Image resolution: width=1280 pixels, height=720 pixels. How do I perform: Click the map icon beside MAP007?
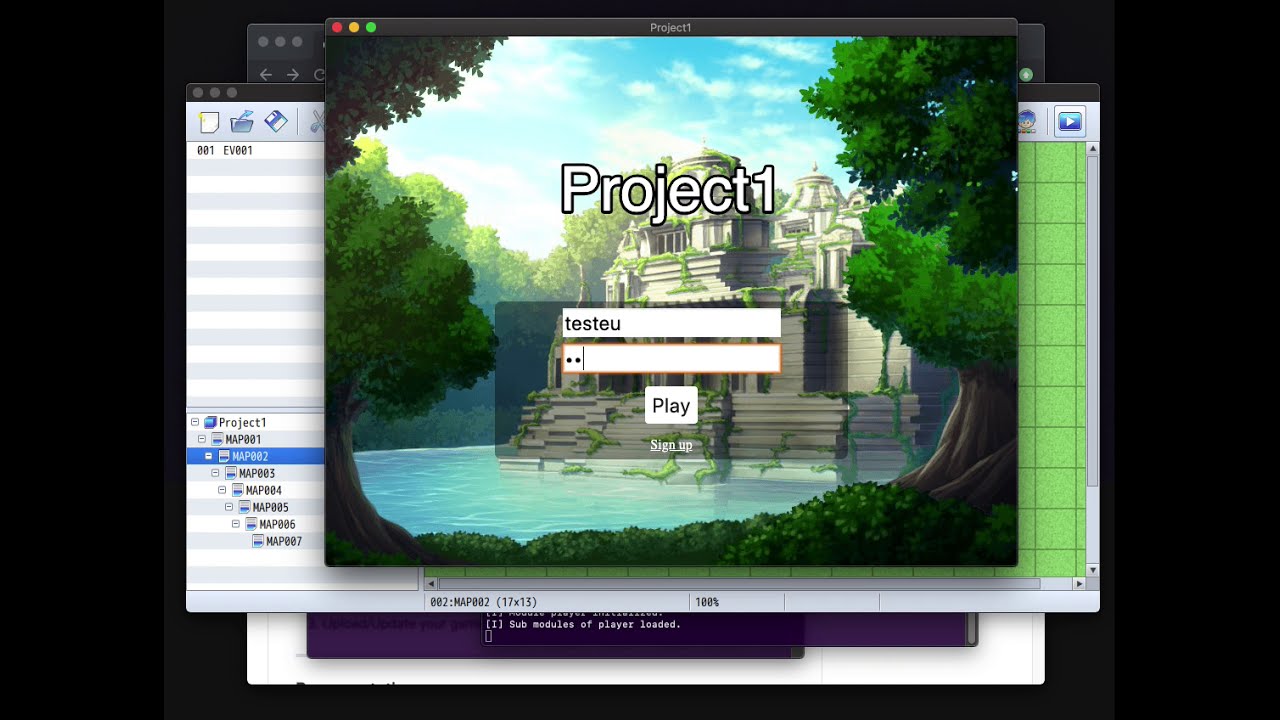point(258,541)
